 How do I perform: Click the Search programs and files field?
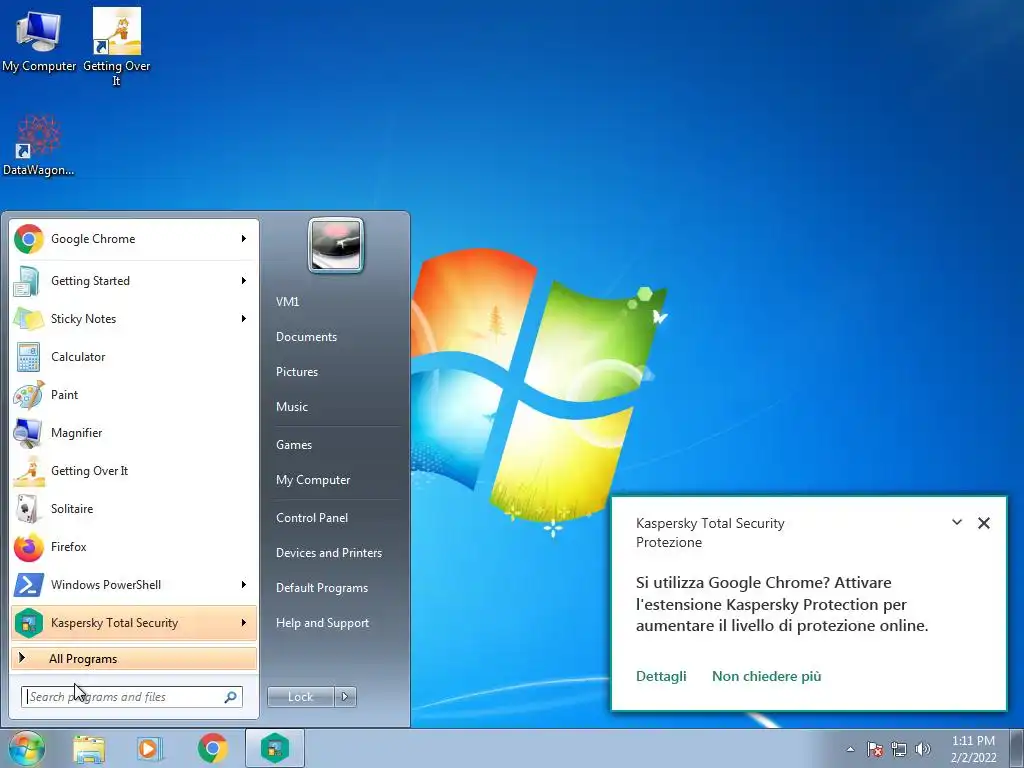pos(132,697)
